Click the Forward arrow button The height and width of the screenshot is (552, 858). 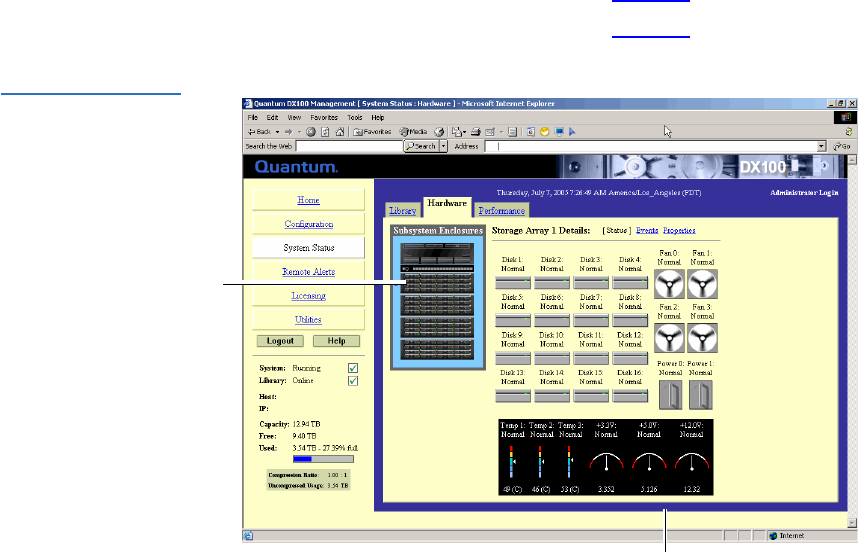coord(288,132)
